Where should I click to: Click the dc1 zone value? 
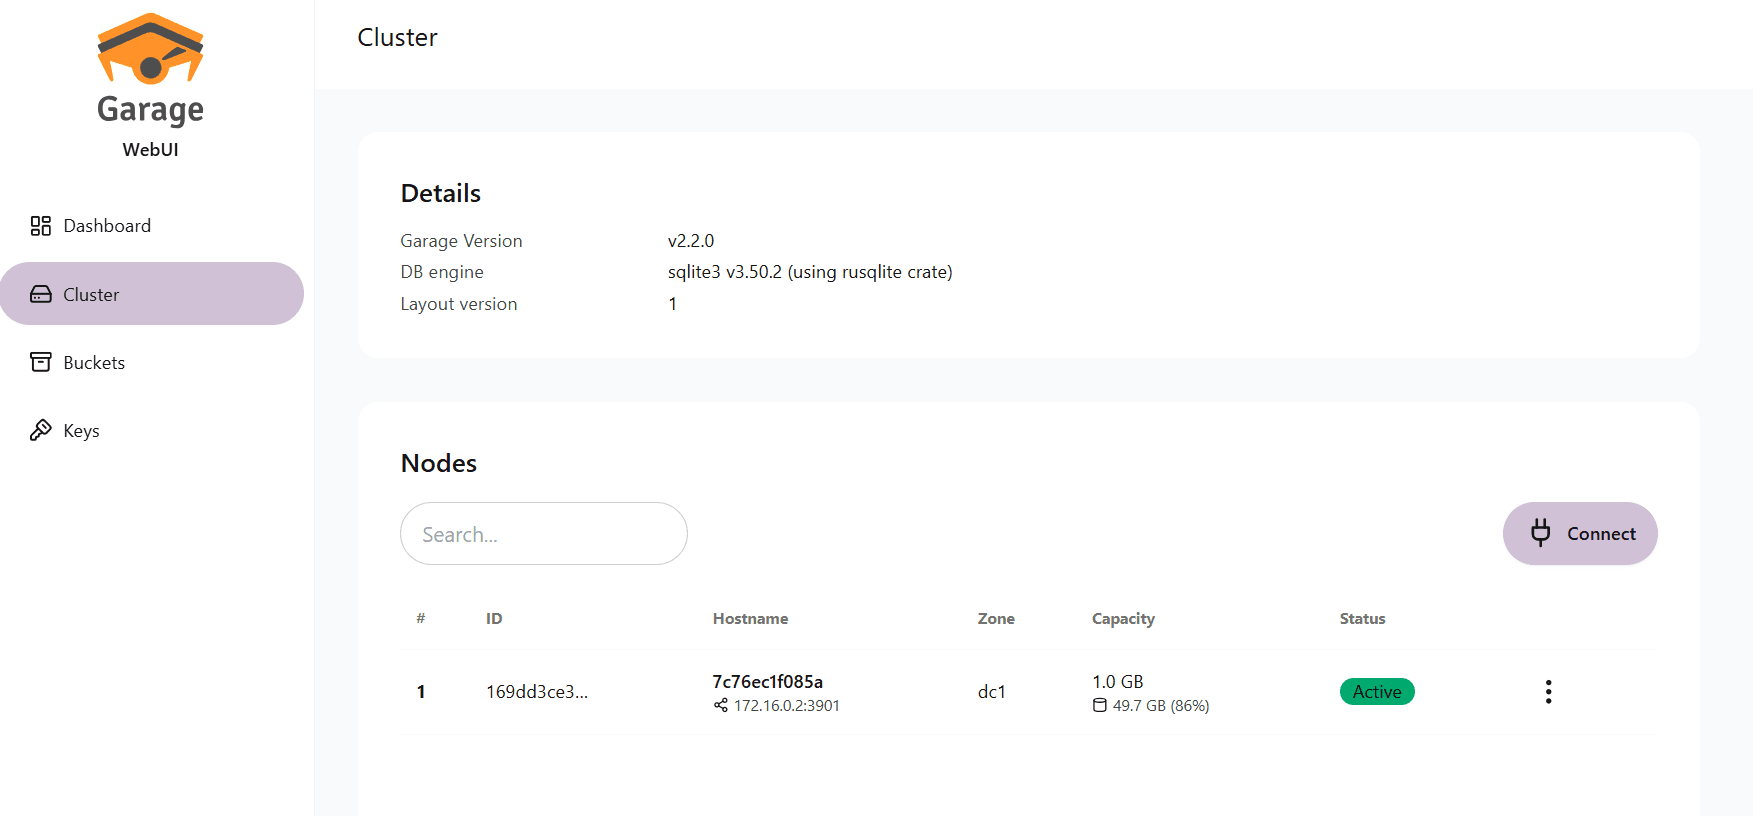(x=991, y=692)
